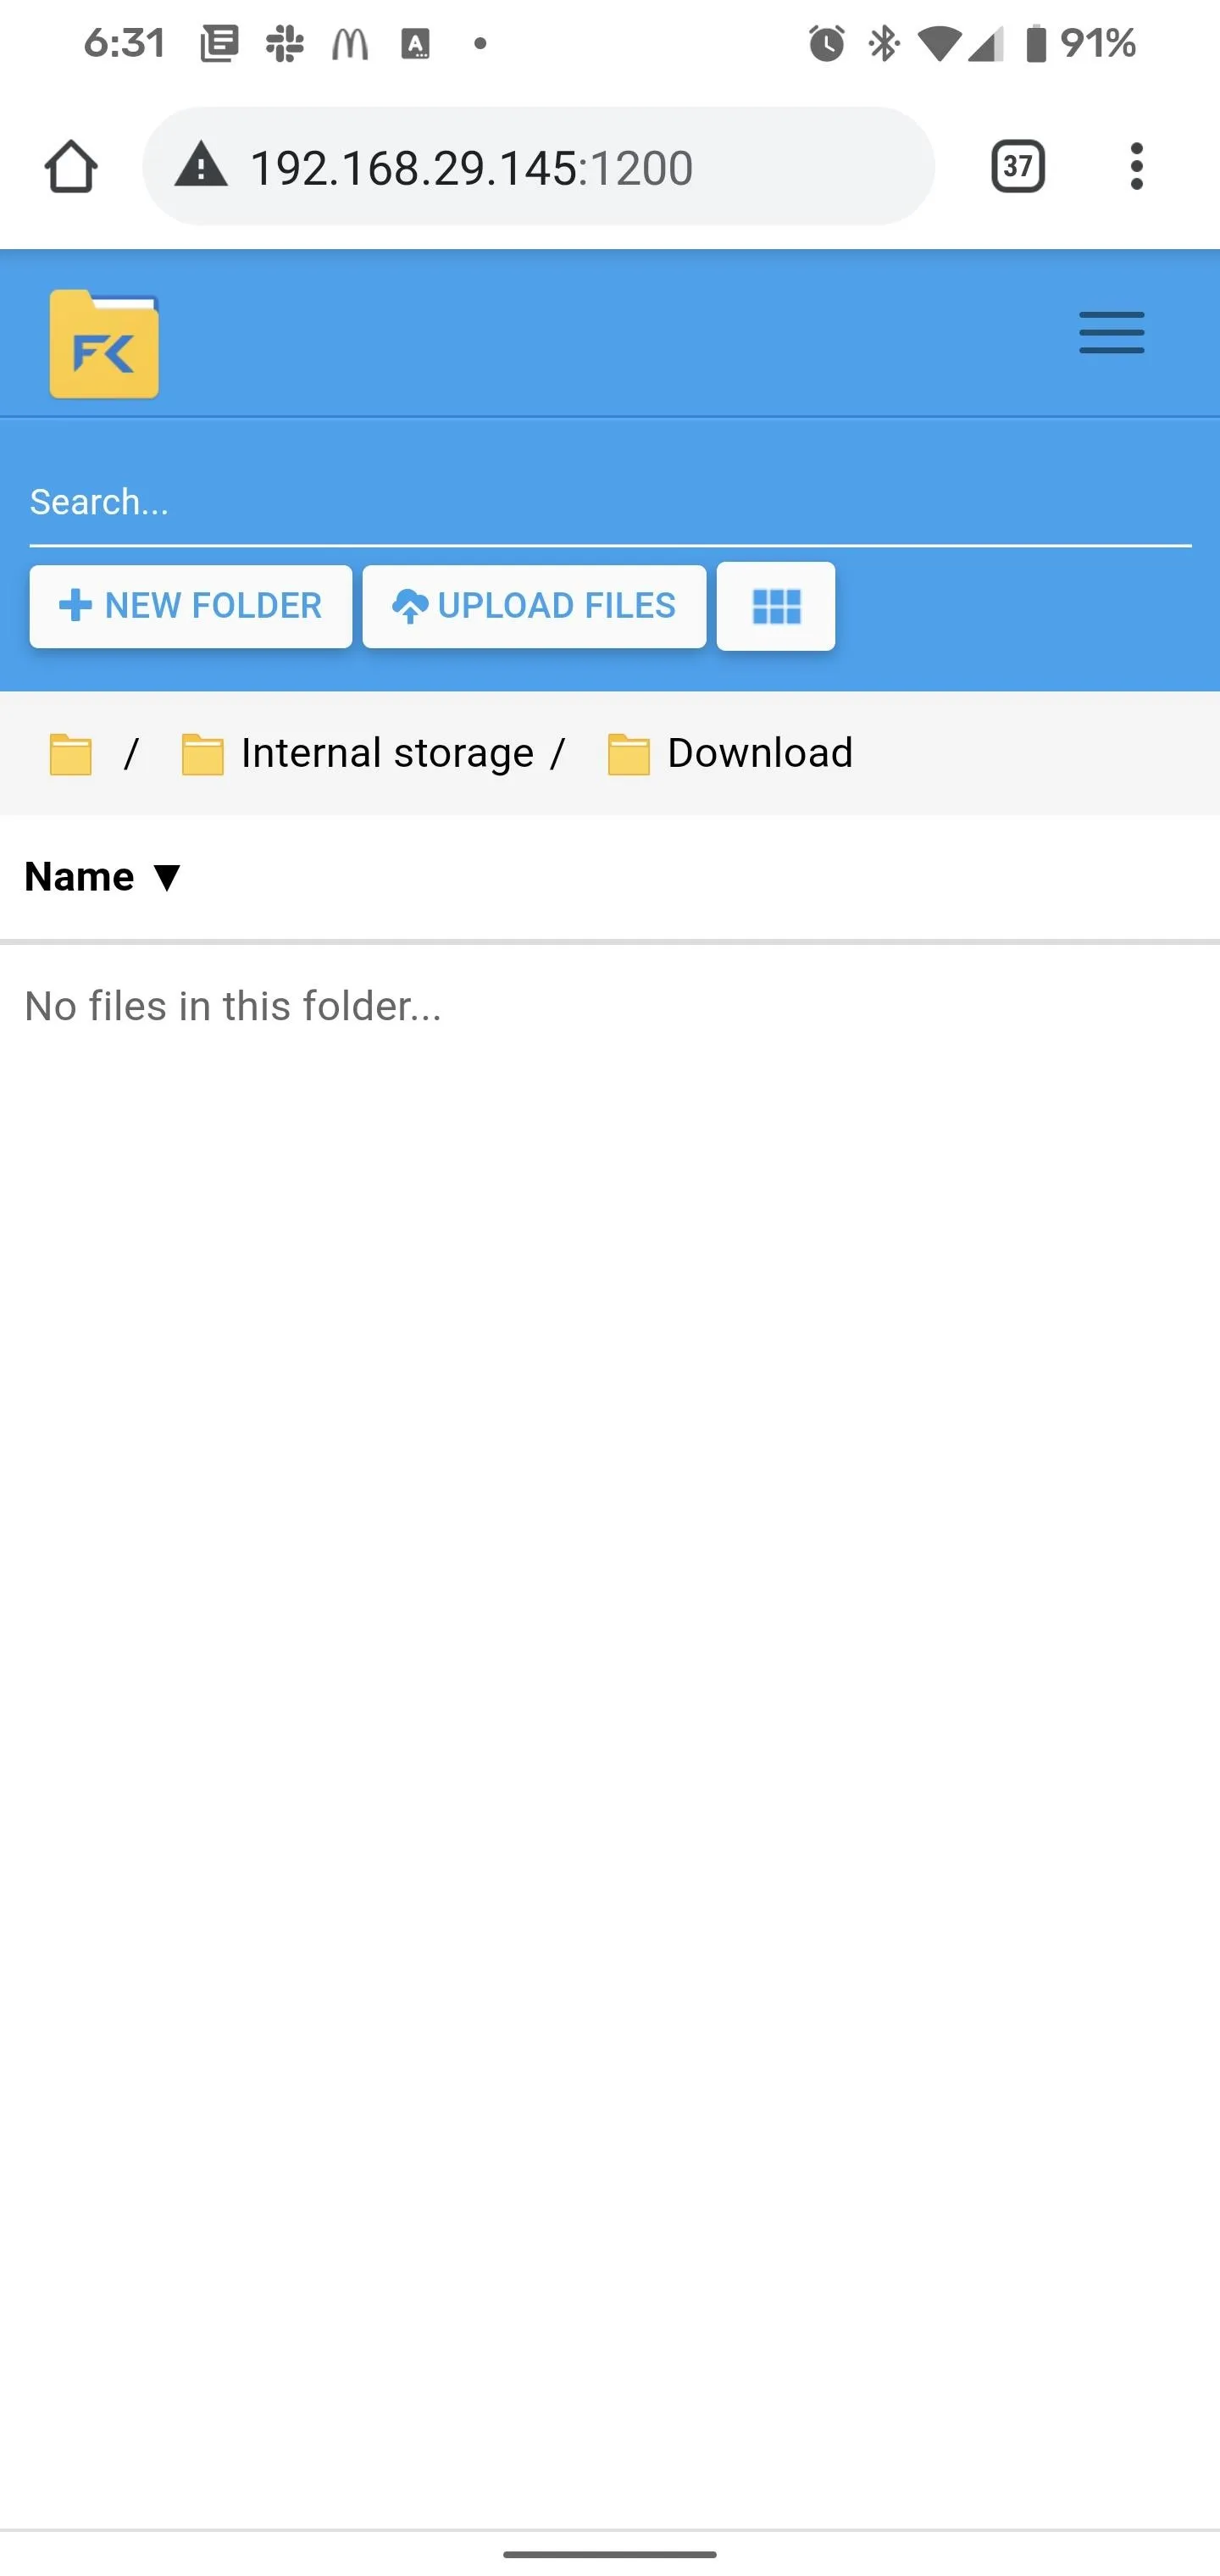
Task: Open the hamburger navigation menu
Action: pos(1111,332)
